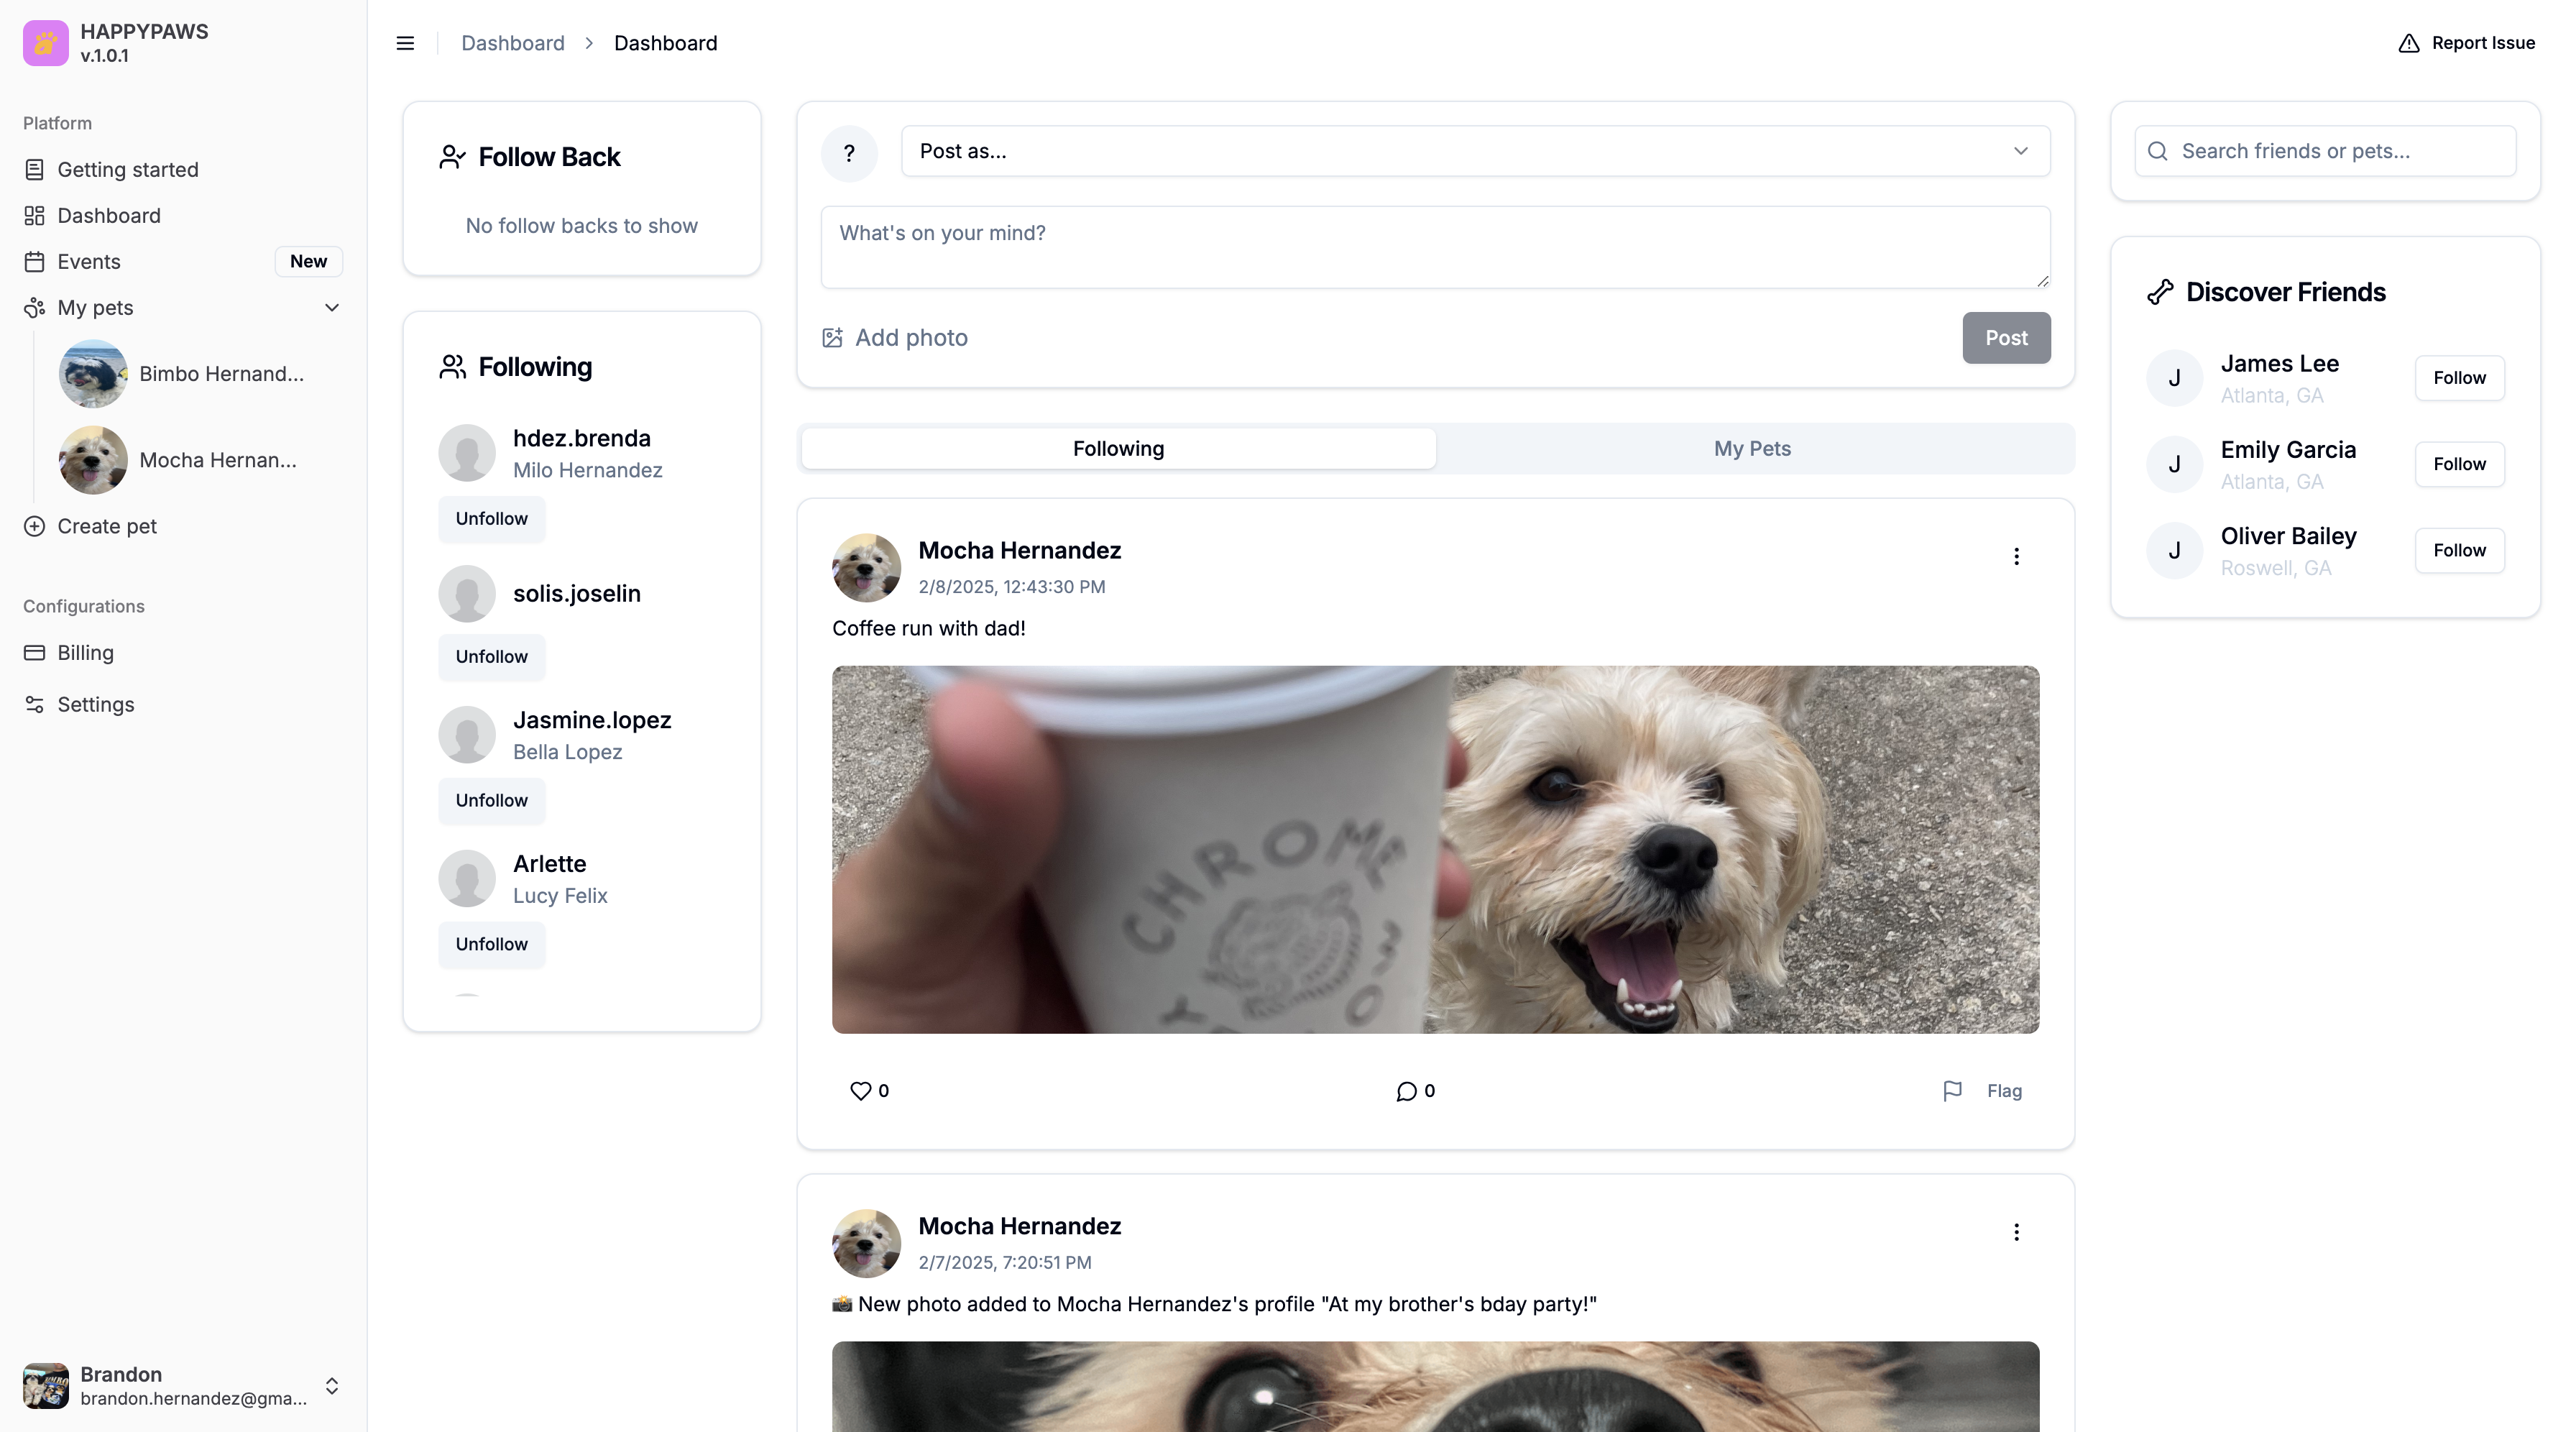Click the flag icon on the Coffee run post
Screen dimensions: 2576x1432
(1952, 1091)
